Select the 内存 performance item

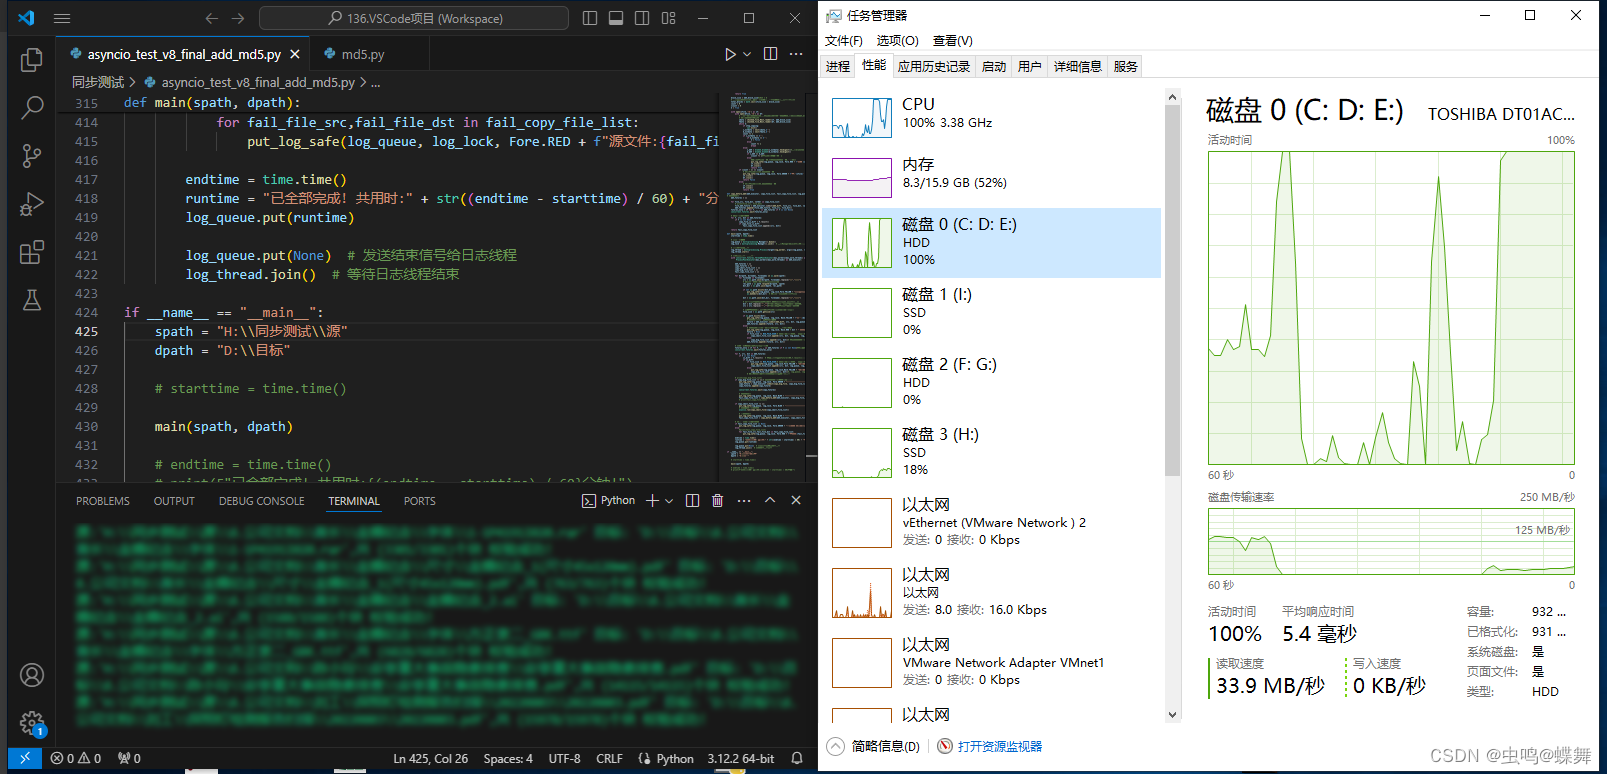pyautogui.click(x=991, y=176)
